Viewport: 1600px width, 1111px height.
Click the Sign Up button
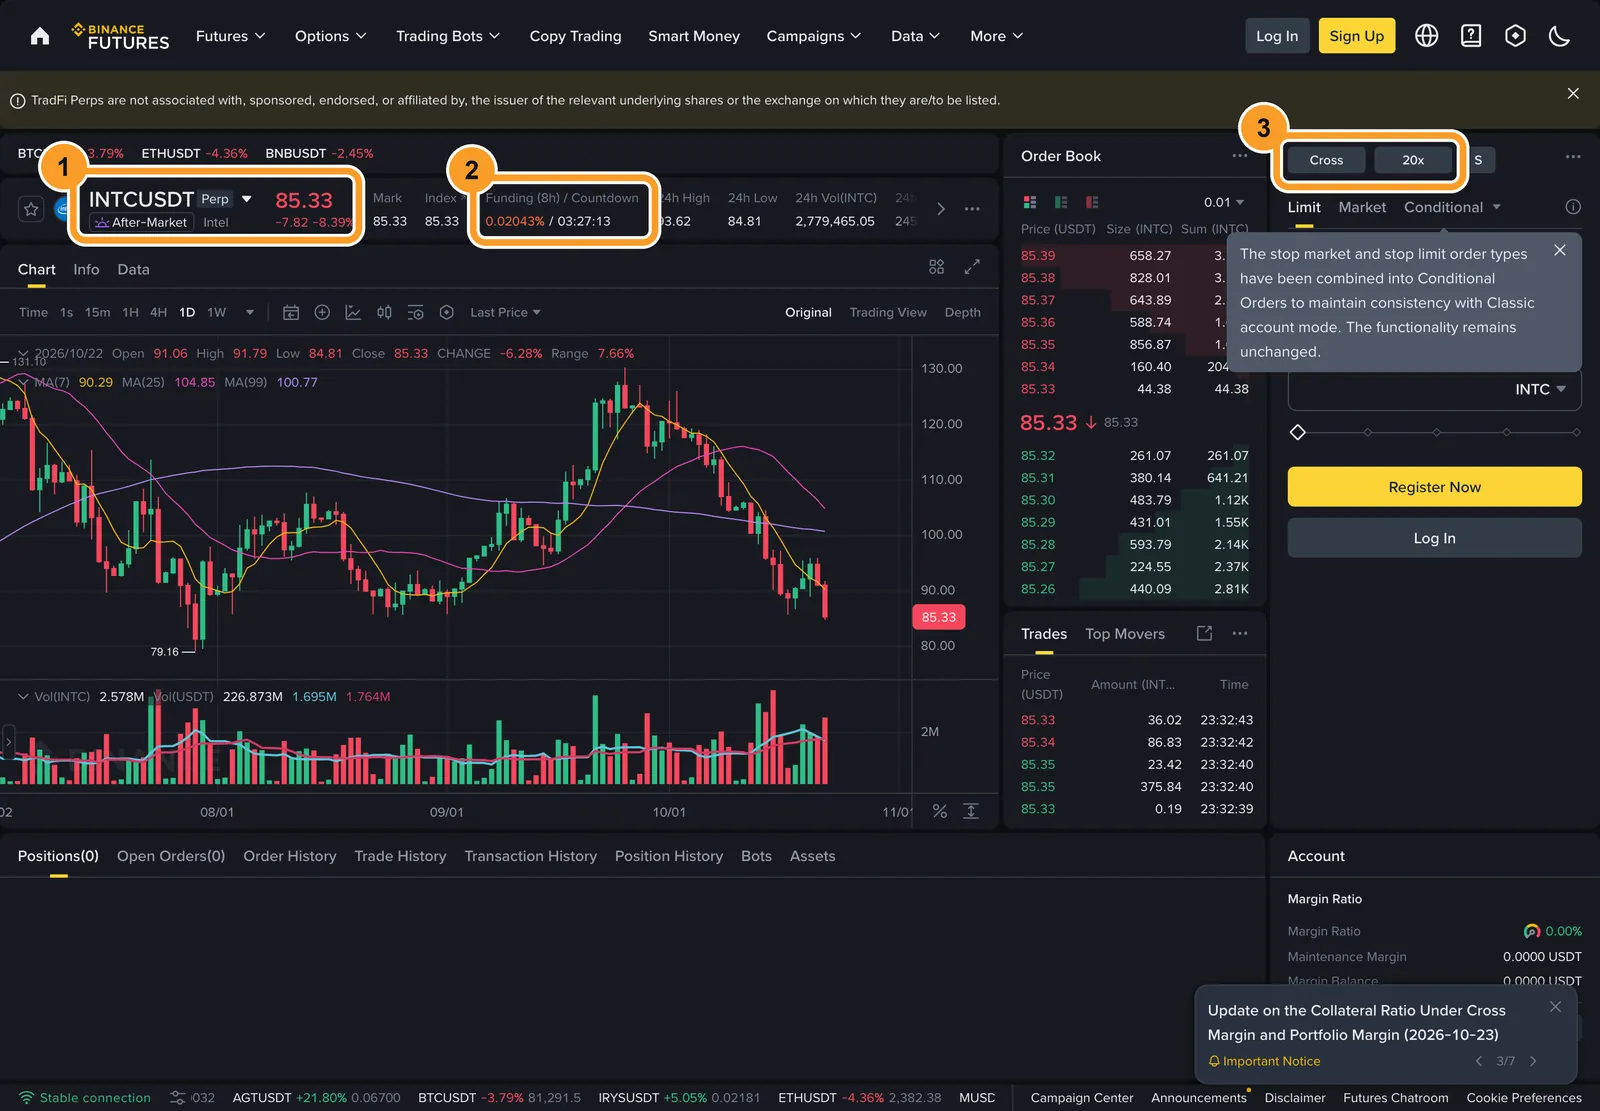pyautogui.click(x=1356, y=36)
